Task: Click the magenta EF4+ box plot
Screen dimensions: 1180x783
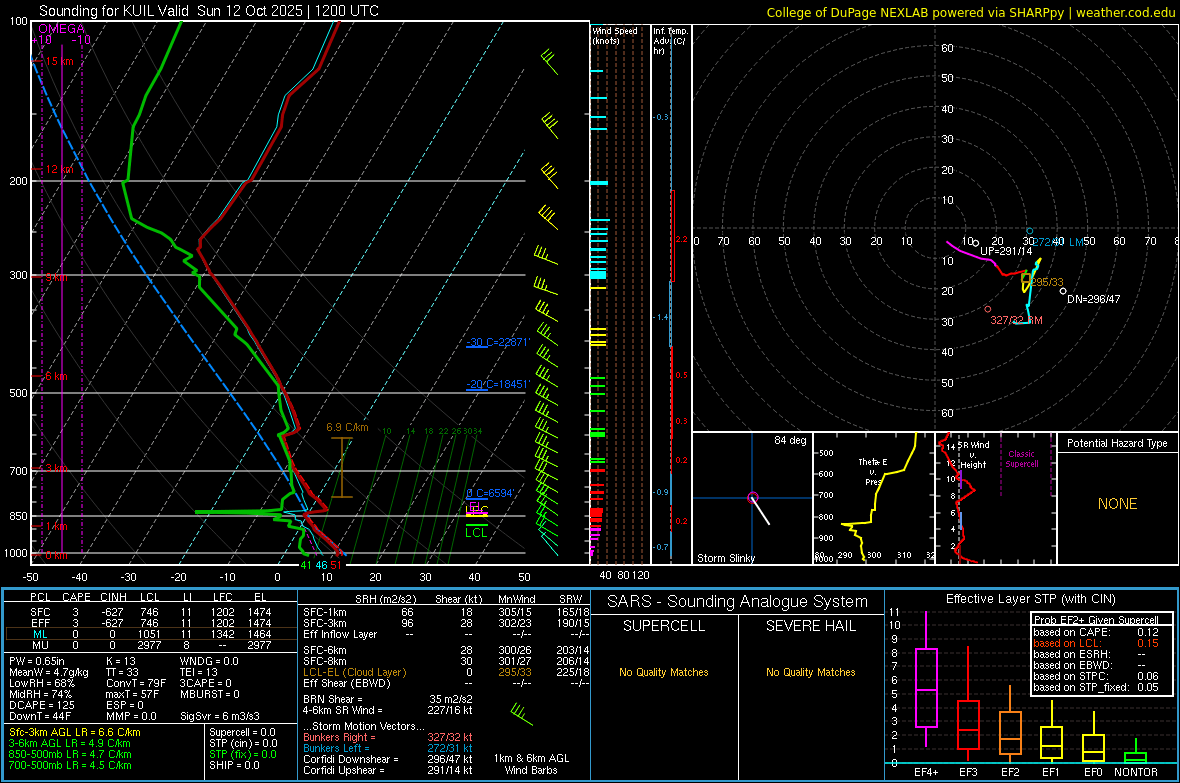Action: click(x=926, y=679)
